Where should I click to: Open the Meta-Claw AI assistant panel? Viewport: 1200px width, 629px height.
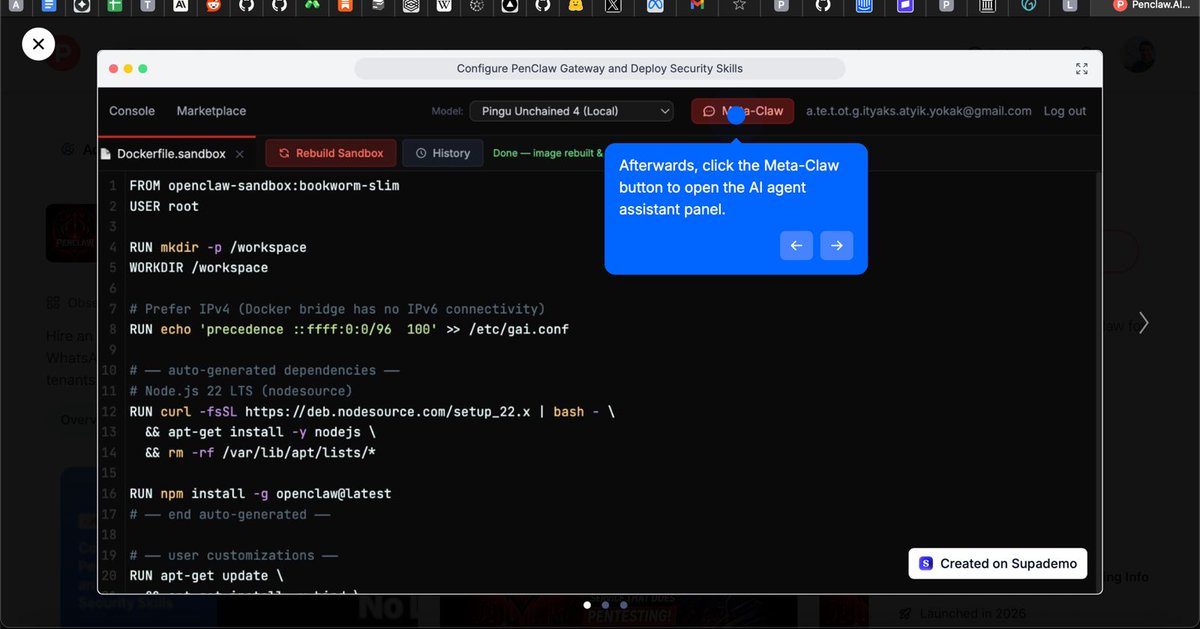(741, 111)
